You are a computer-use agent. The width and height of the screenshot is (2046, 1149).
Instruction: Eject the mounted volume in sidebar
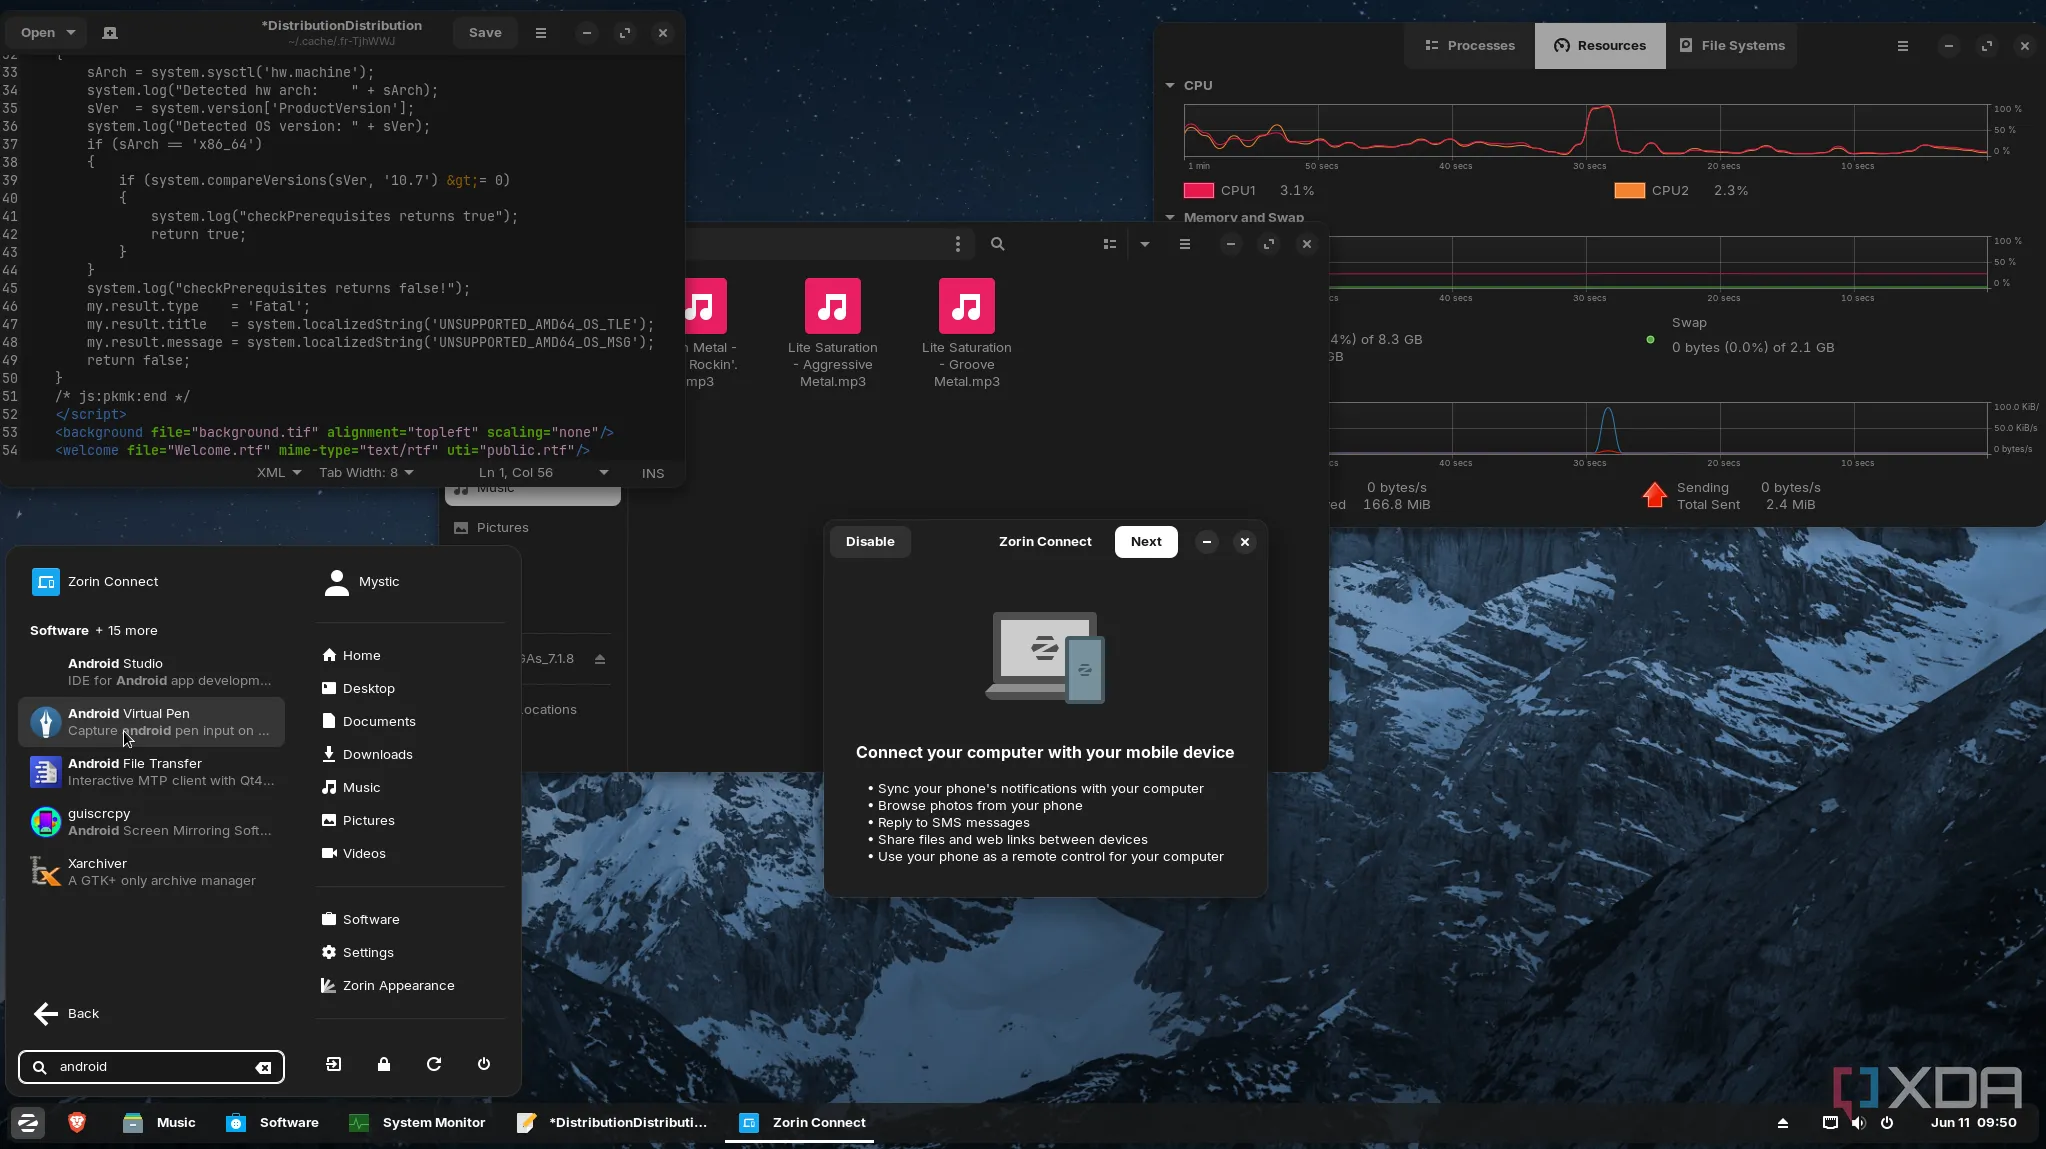point(600,659)
